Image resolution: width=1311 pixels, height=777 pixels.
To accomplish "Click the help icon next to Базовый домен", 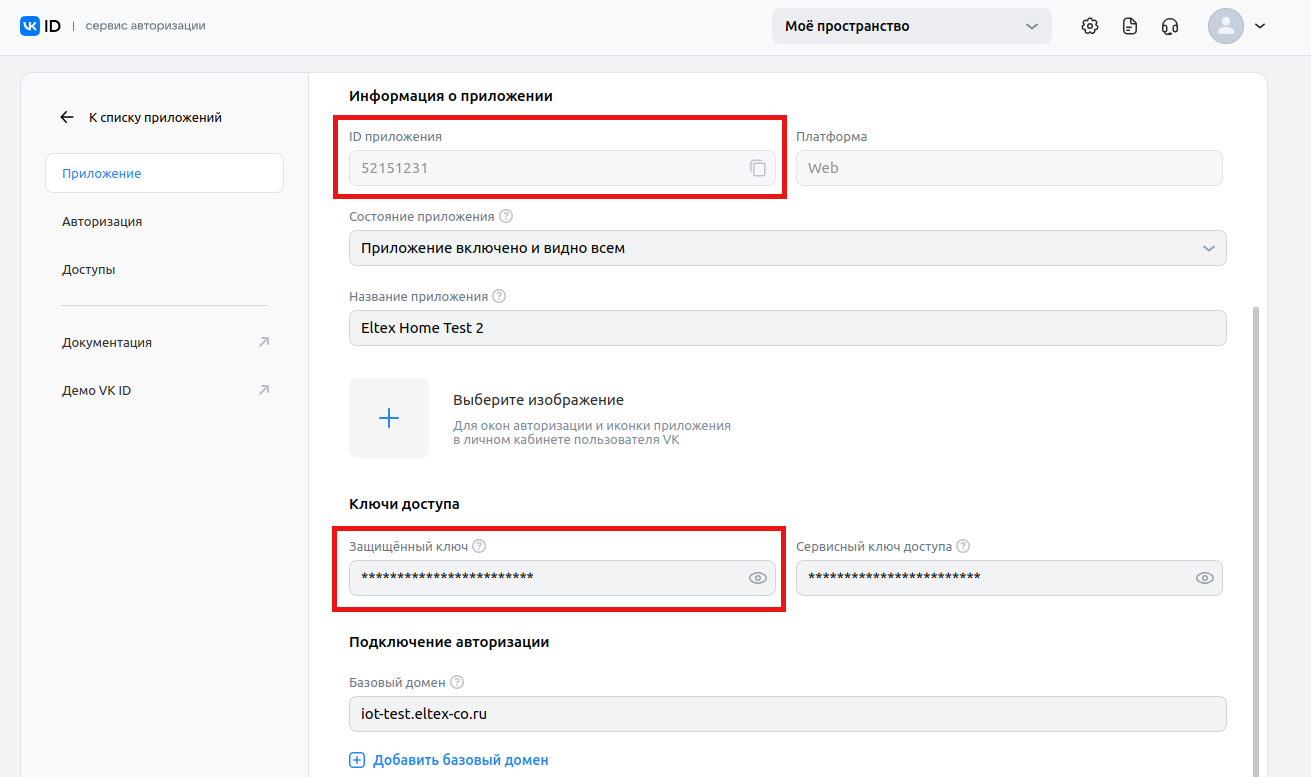I will pyautogui.click(x=457, y=682).
